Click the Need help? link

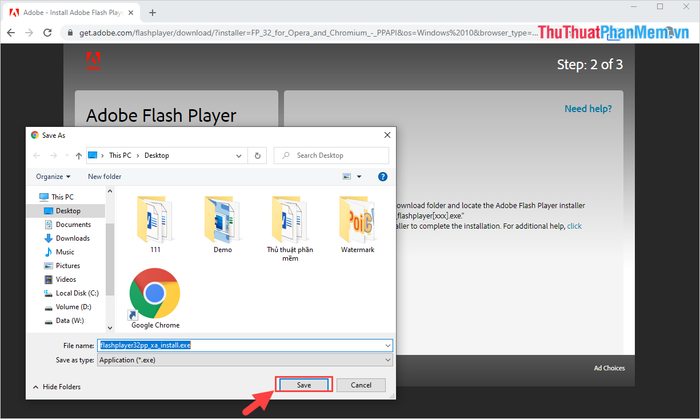[x=588, y=109]
